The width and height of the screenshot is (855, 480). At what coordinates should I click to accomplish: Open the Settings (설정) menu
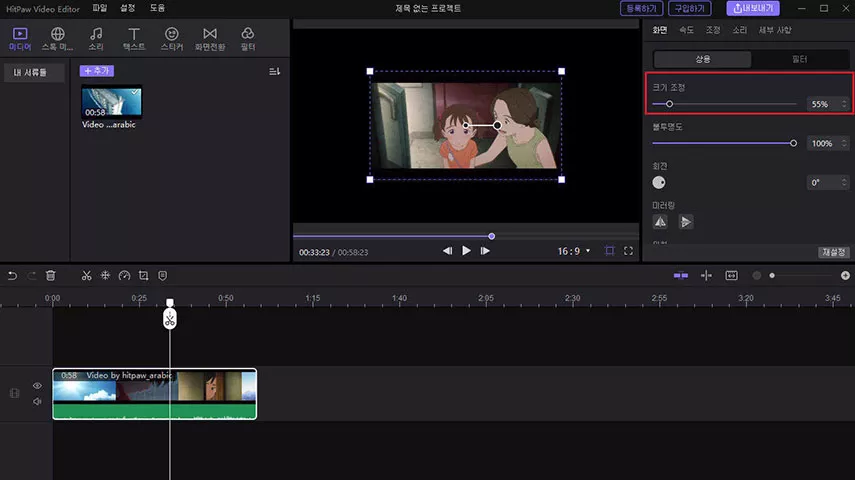point(128,8)
